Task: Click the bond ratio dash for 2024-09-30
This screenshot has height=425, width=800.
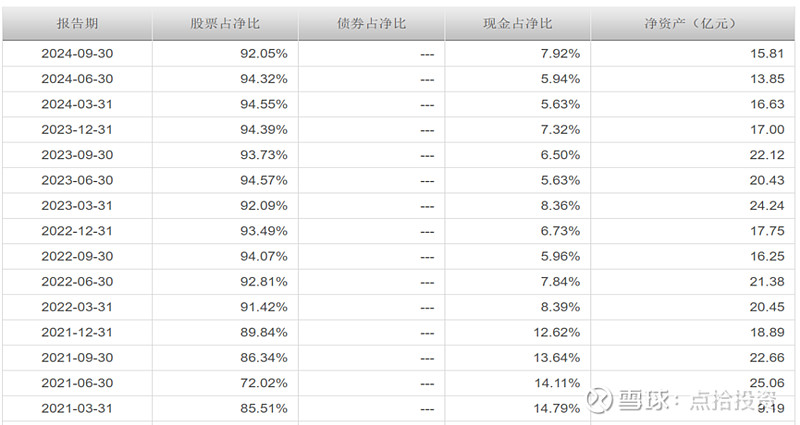Action: click(427, 53)
